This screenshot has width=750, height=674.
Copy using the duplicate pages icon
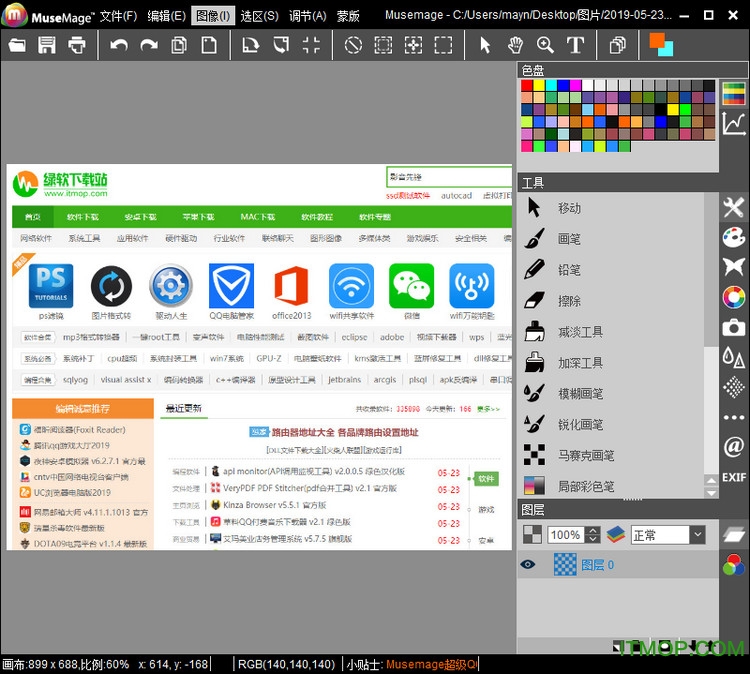[x=179, y=45]
